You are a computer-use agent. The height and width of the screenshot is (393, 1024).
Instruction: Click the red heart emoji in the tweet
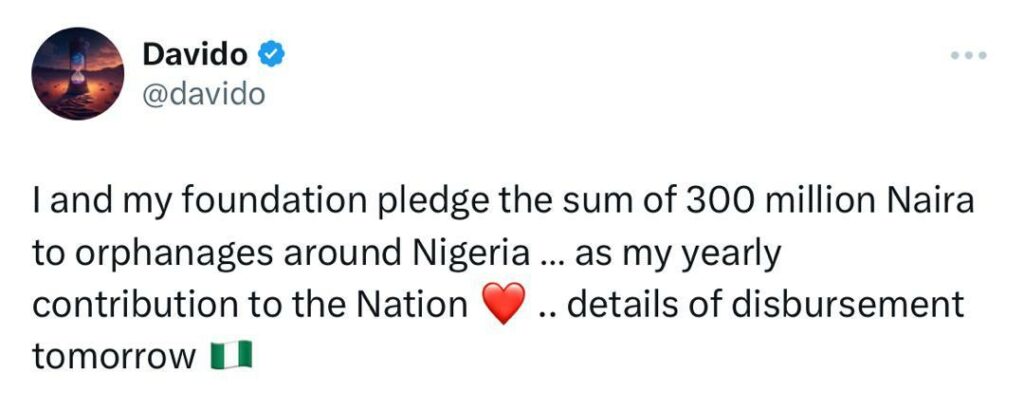click(503, 304)
